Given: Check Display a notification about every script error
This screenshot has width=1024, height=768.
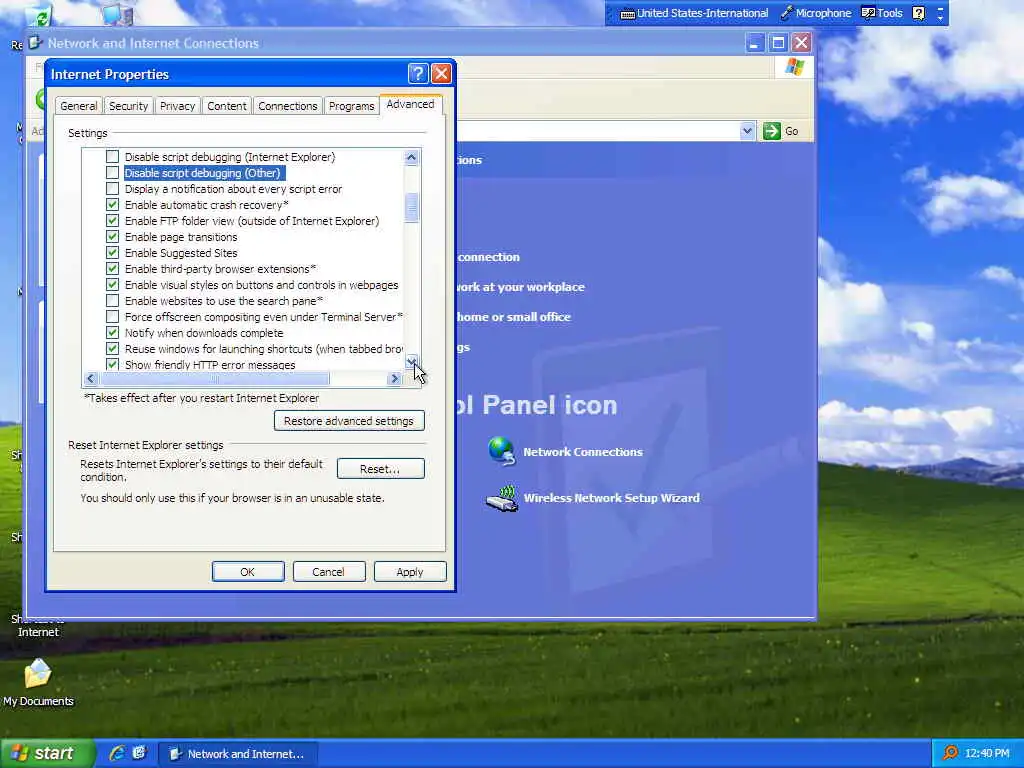Looking at the screenshot, I should 112,189.
